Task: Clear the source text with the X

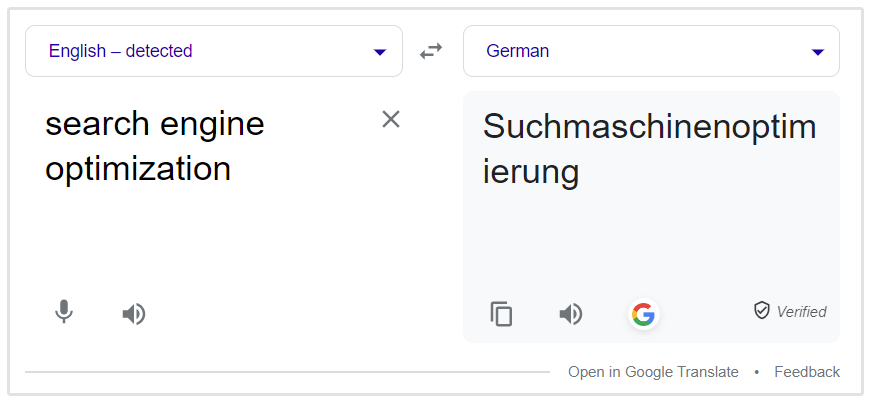Action: coord(391,120)
